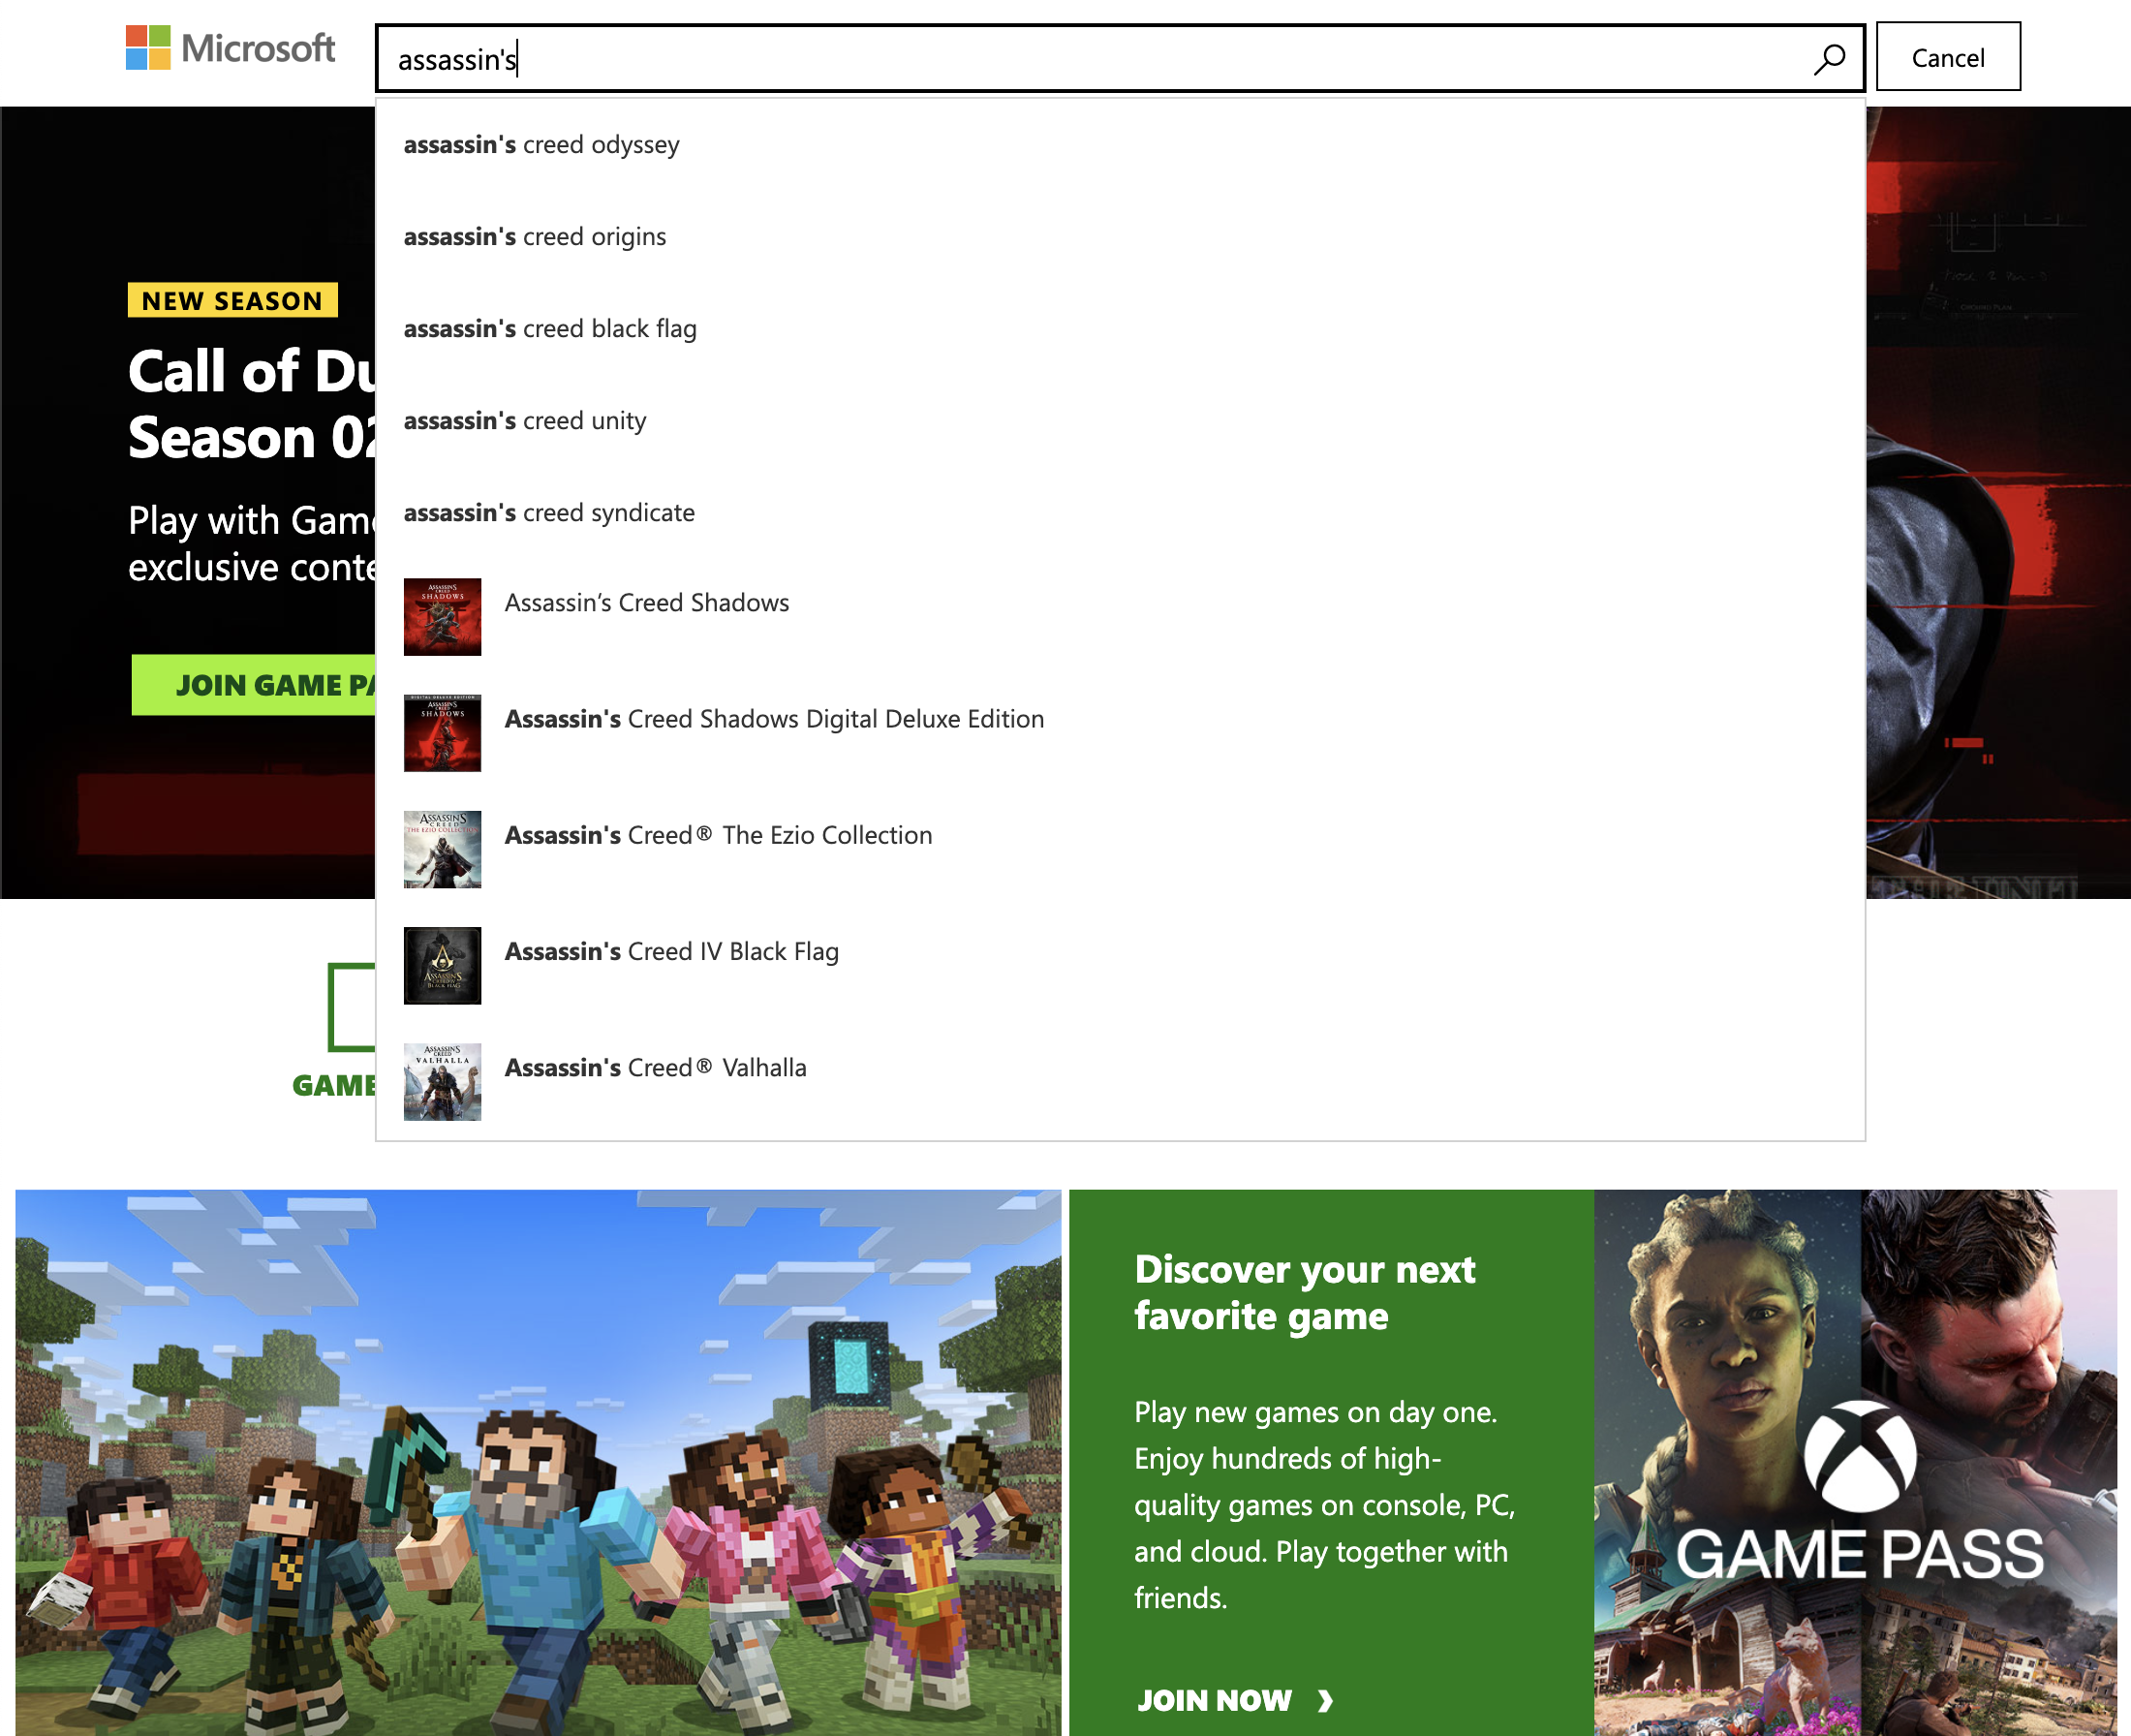Image resolution: width=2131 pixels, height=1736 pixels.
Task: Click the search magnifier icon
Action: 1829,60
